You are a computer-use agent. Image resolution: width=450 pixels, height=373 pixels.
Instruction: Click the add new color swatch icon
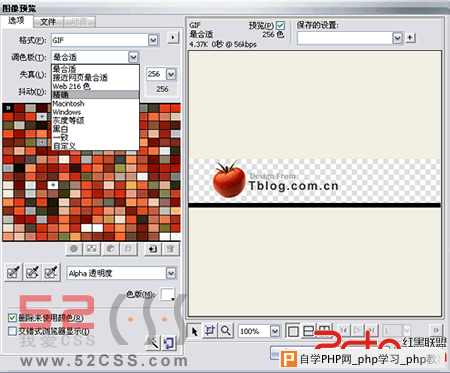153,249
